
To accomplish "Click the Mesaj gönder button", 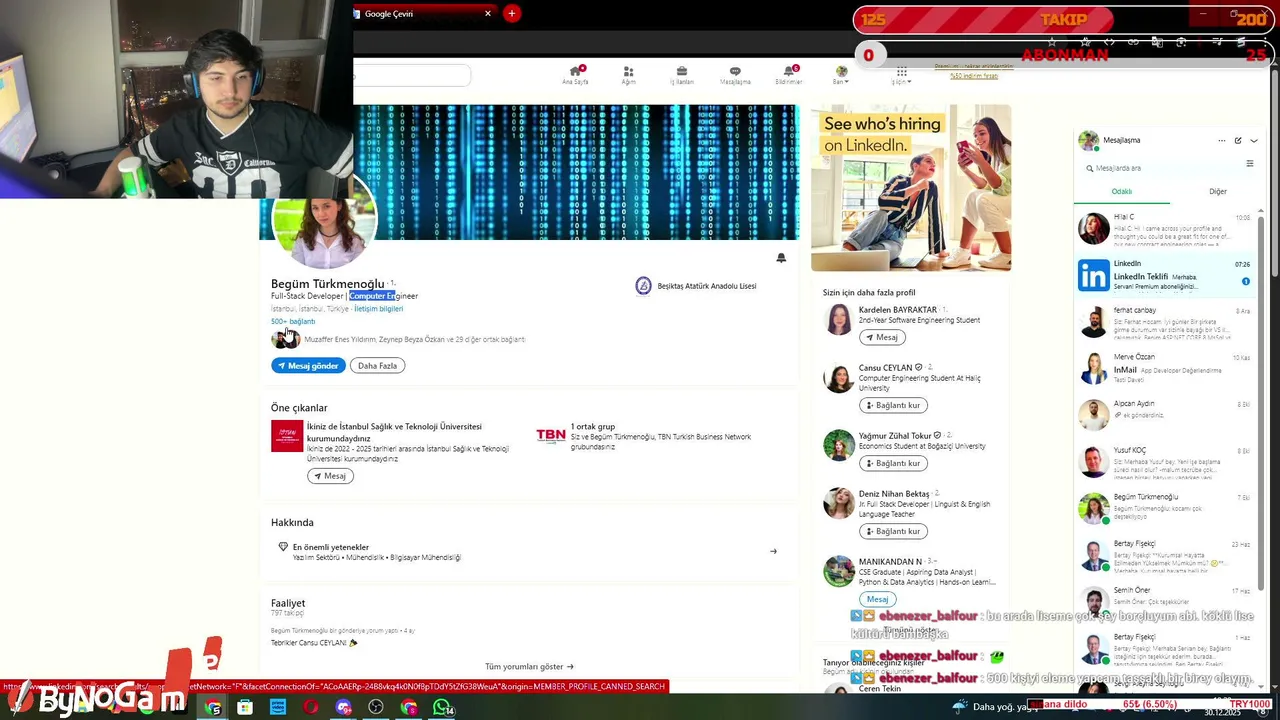I will [308, 366].
